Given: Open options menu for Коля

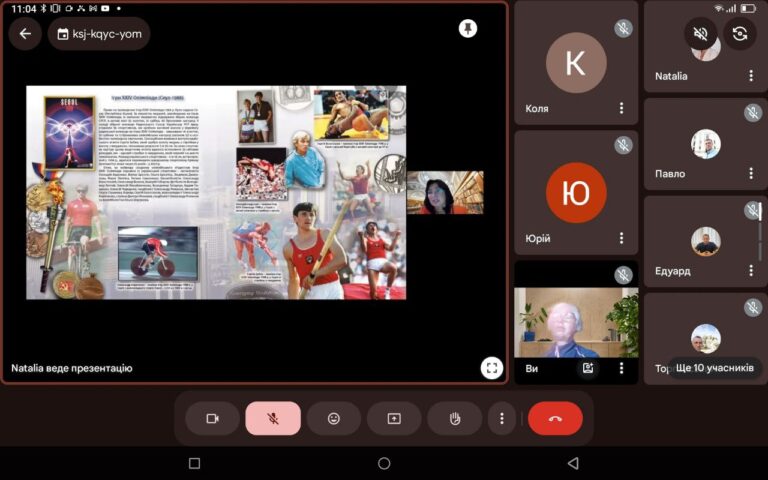Looking at the screenshot, I should 621,108.
